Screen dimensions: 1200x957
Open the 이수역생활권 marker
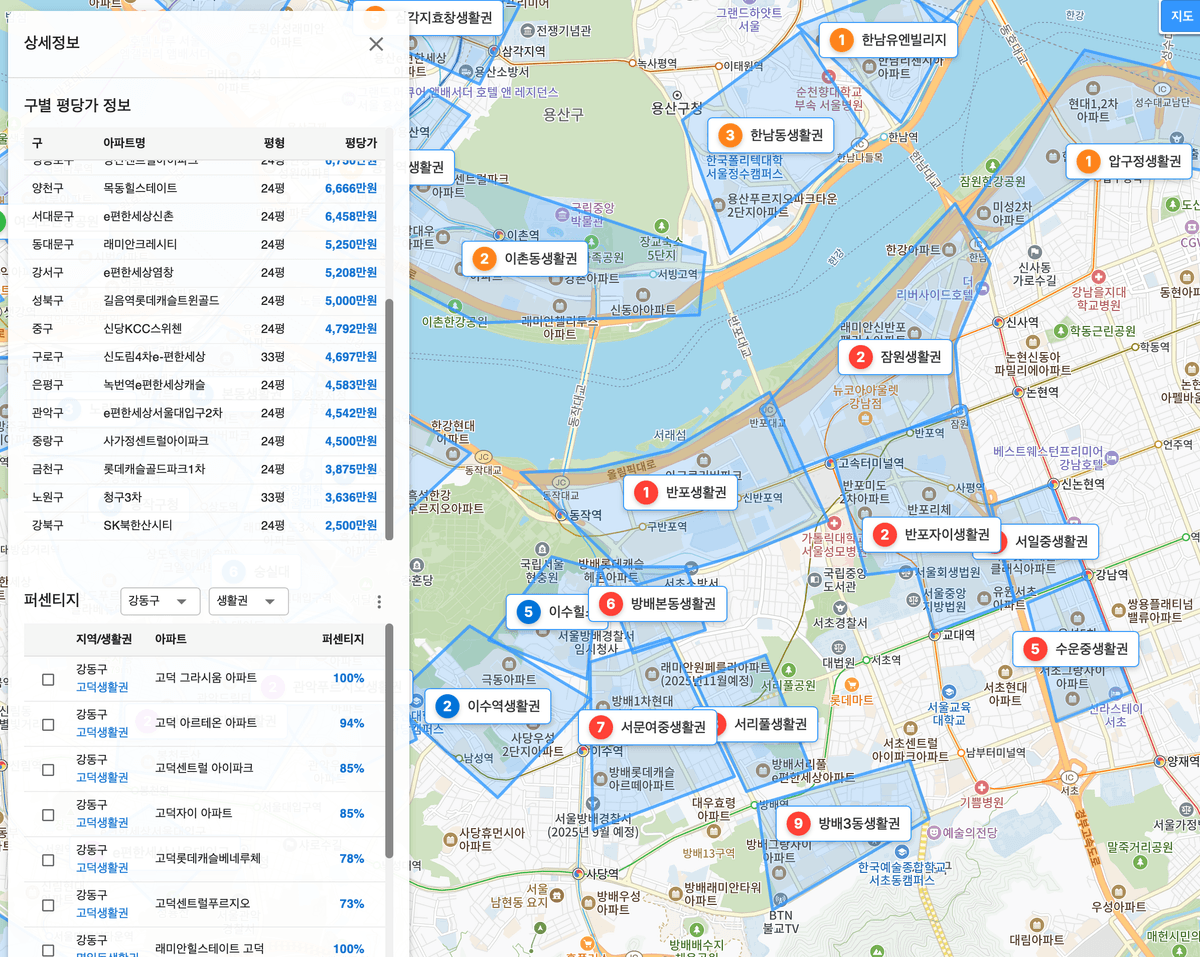487,707
